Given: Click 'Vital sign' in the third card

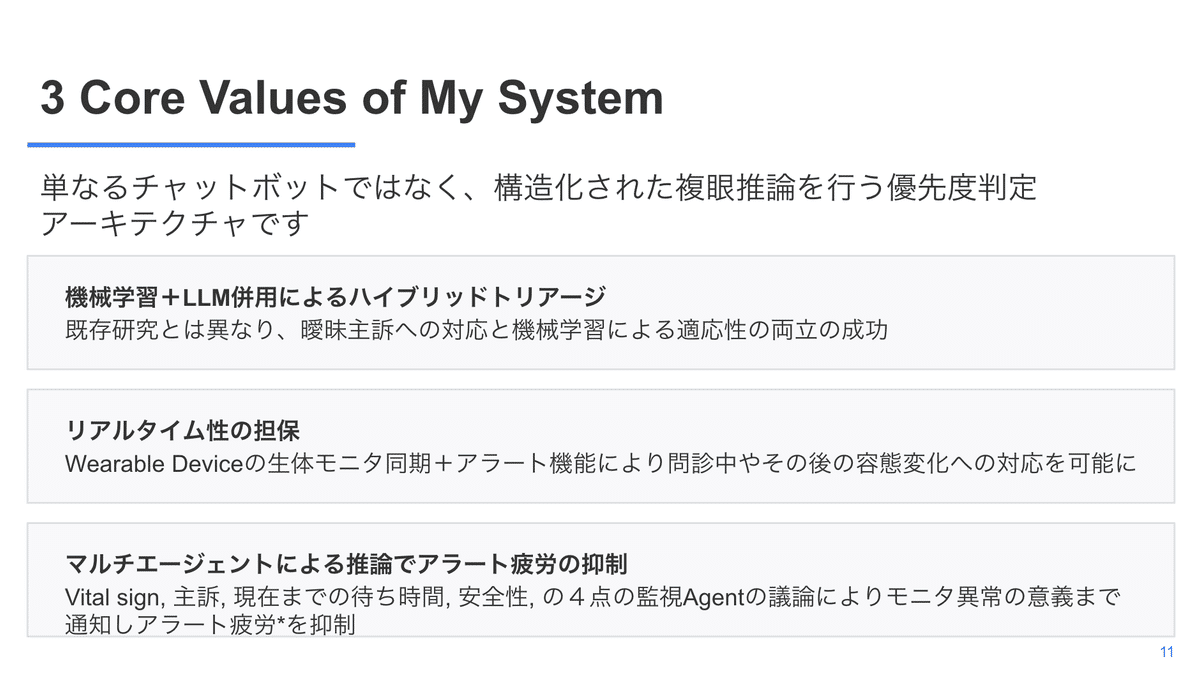Looking at the screenshot, I should (111, 598).
